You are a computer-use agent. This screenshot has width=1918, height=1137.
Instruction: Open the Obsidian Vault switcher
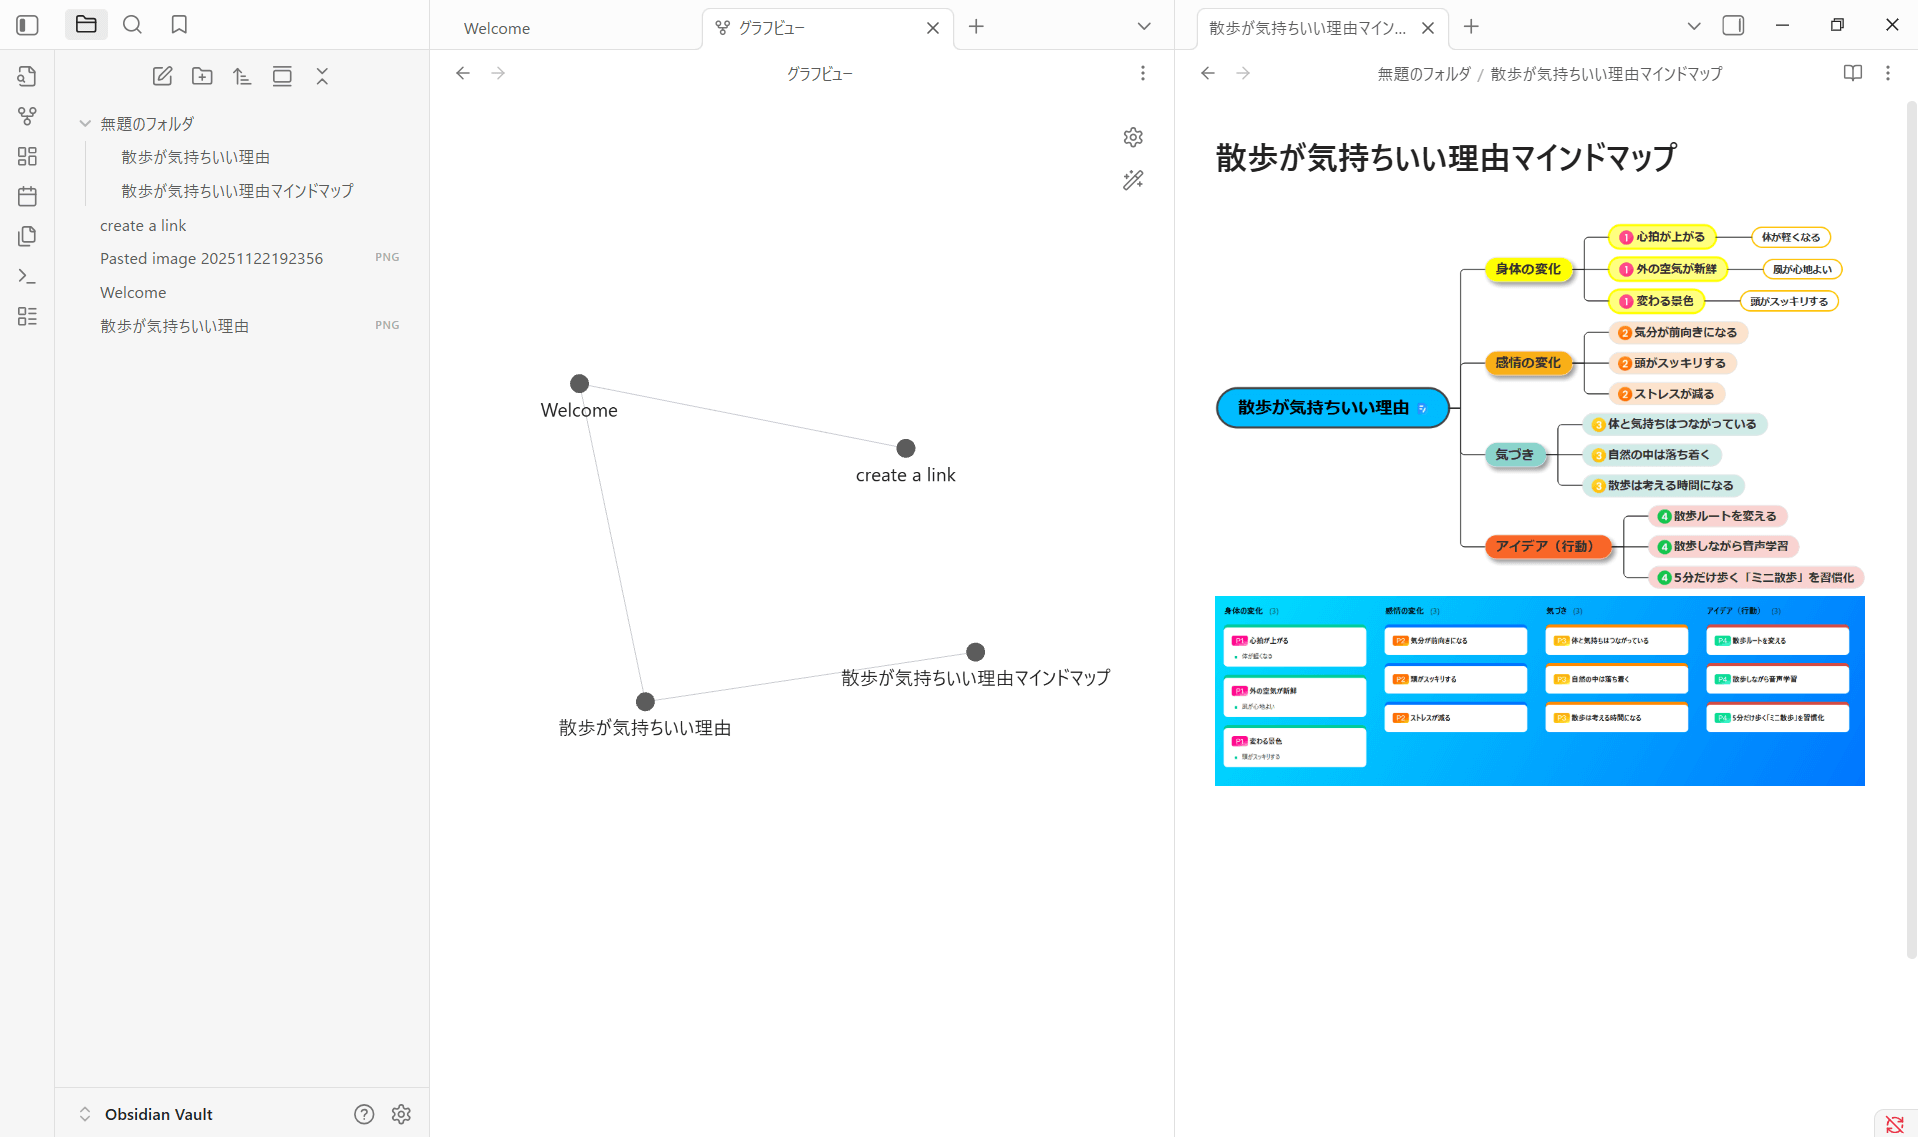(145, 1114)
